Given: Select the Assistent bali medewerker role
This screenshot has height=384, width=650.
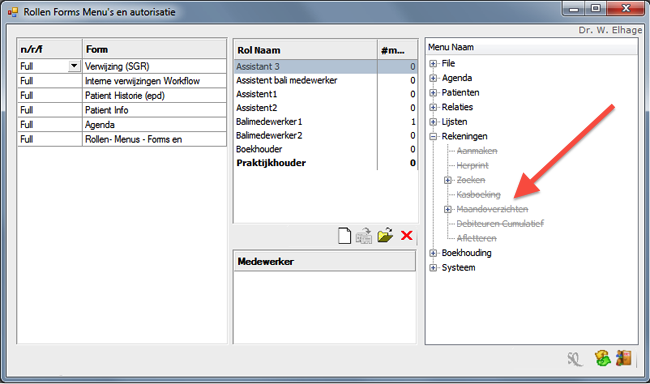Looking at the screenshot, I should [x=325, y=80].
